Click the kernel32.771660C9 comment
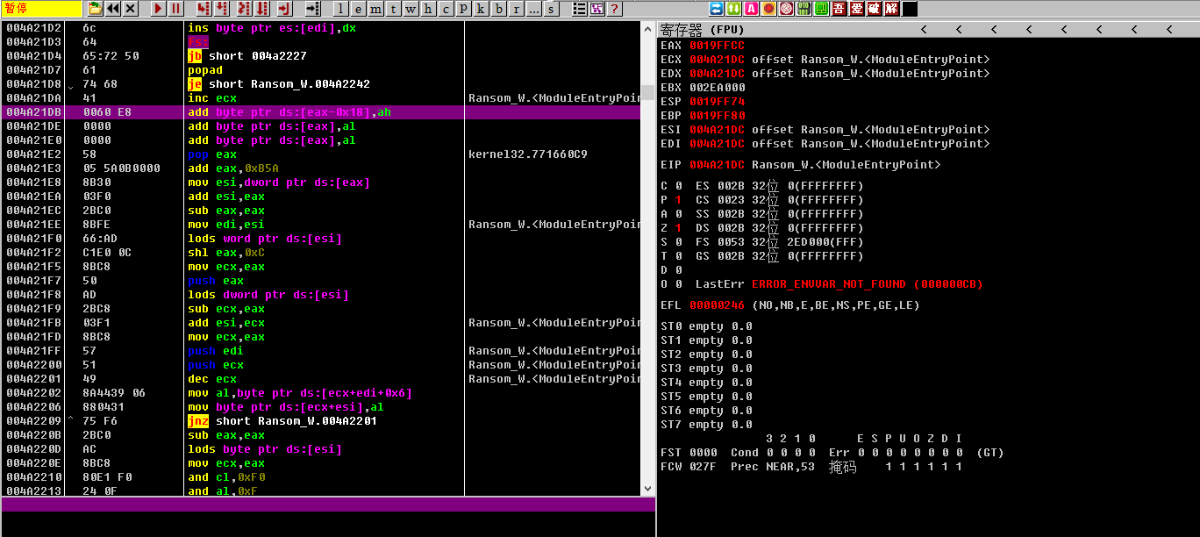The image size is (1200, 537). [x=528, y=155]
